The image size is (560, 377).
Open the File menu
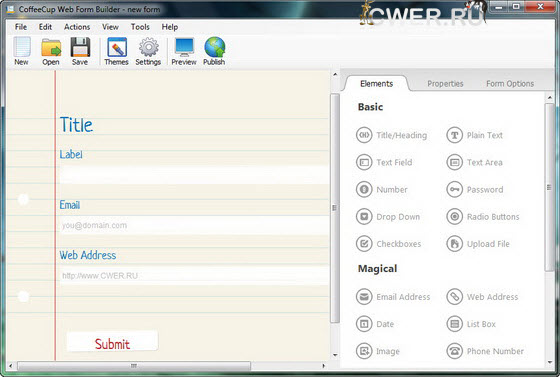pos(21,27)
